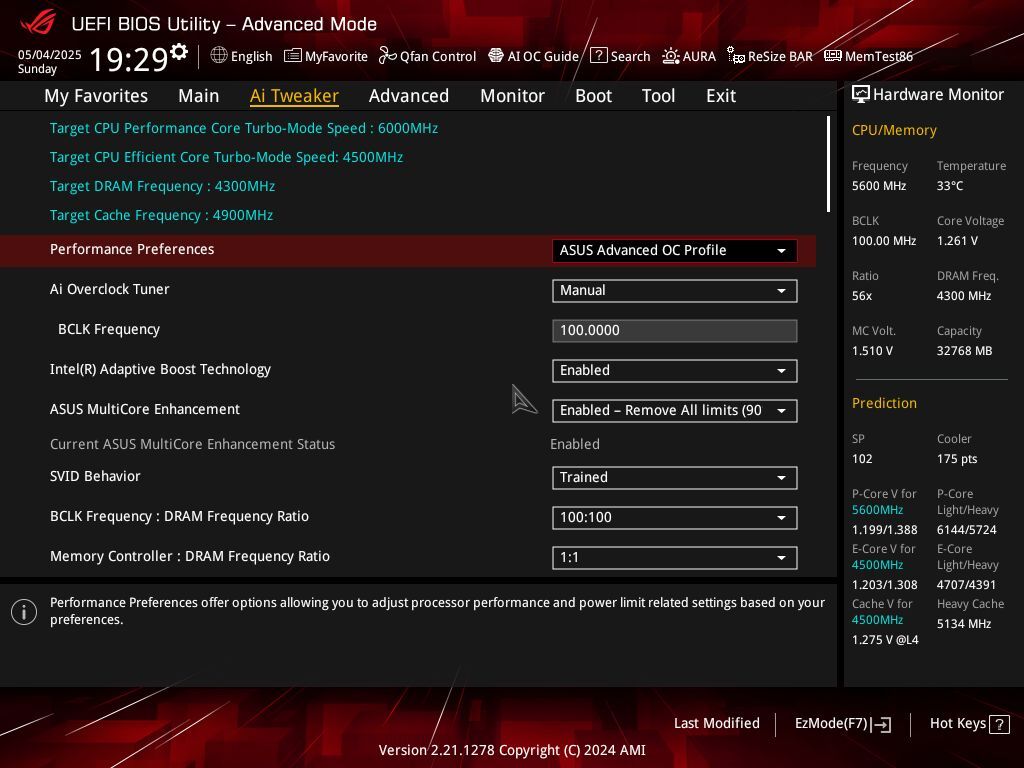Click the Prediction section heading
The height and width of the screenshot is (768, 1024).
[x=884, y=403]
